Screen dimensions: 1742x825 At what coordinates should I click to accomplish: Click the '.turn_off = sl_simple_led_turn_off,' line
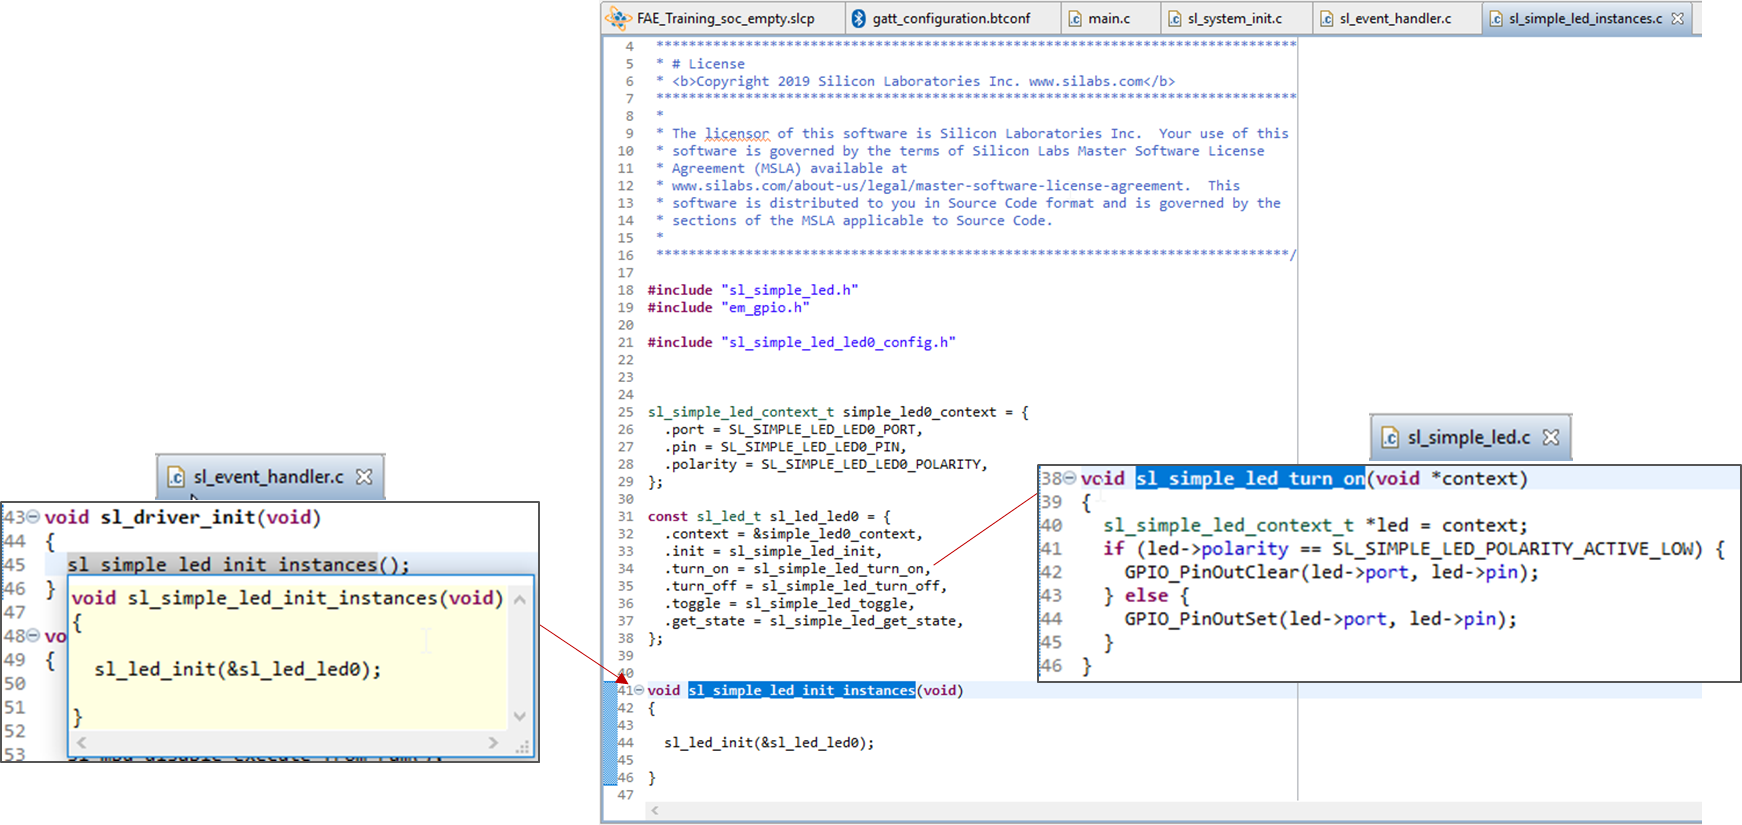[805, 586]
